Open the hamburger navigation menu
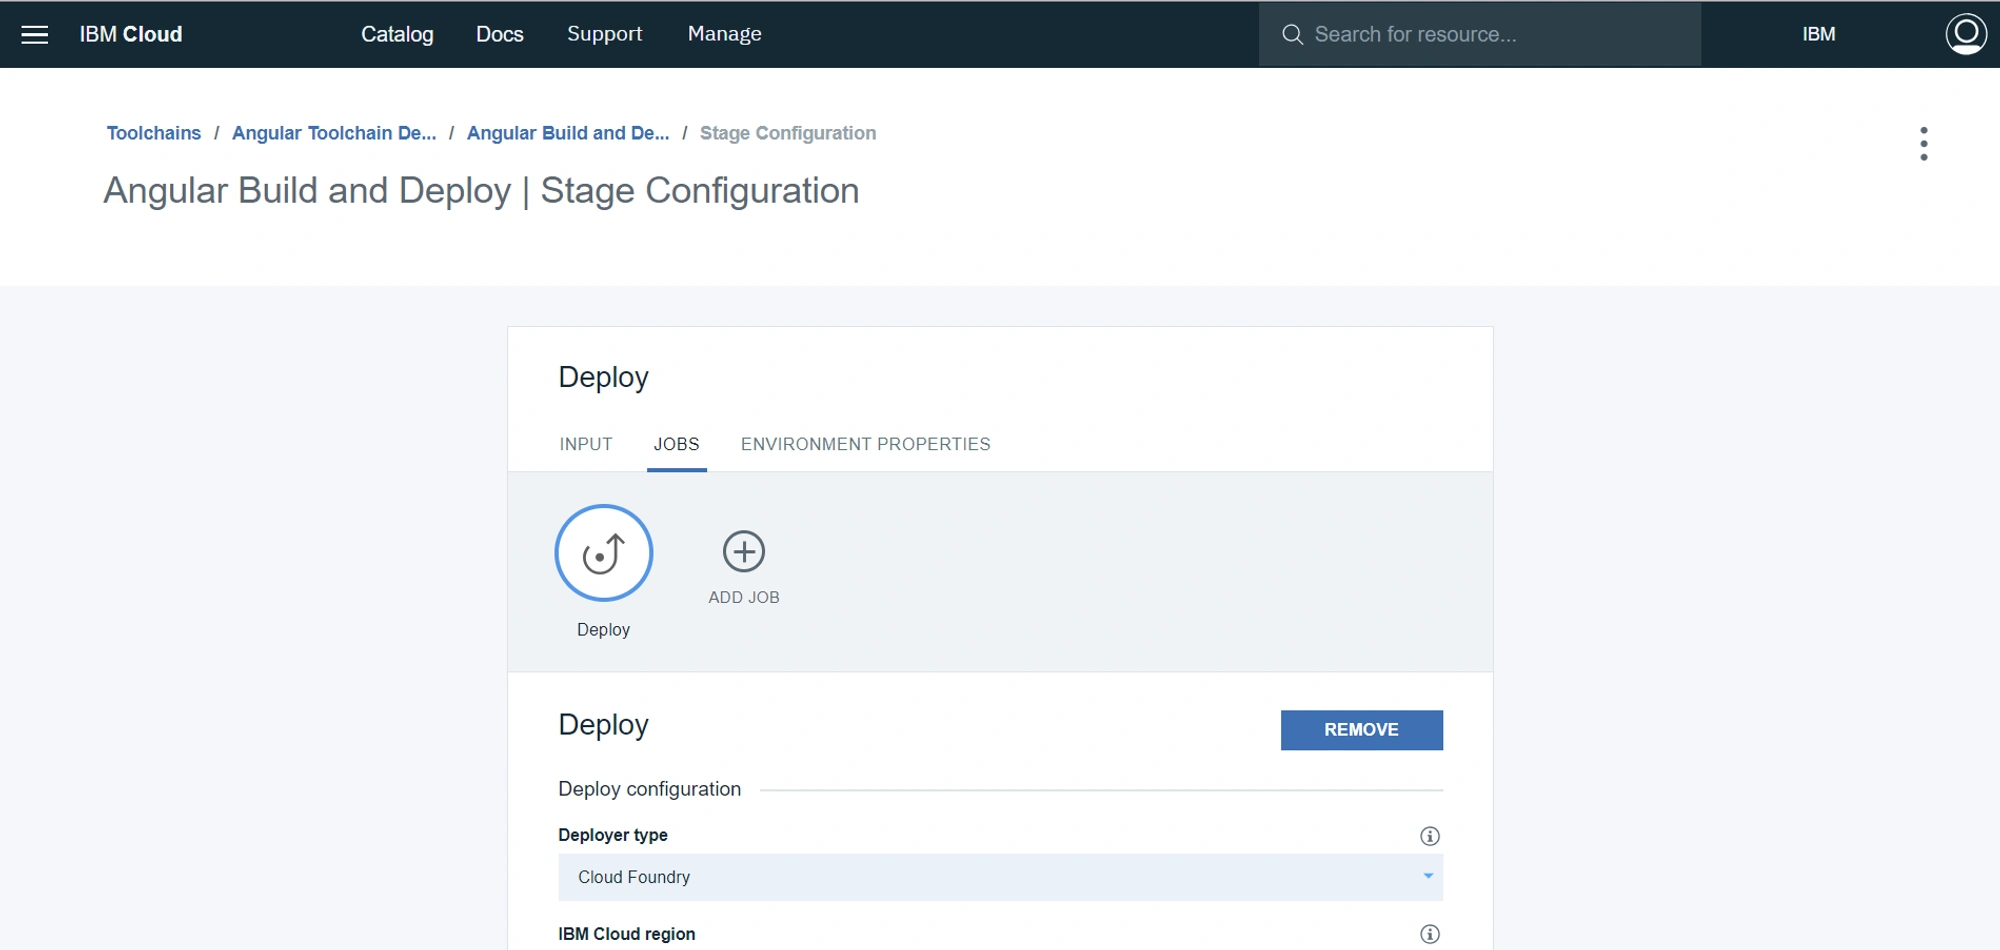Screen dimensions: 2000x950 tap(35, 35)
